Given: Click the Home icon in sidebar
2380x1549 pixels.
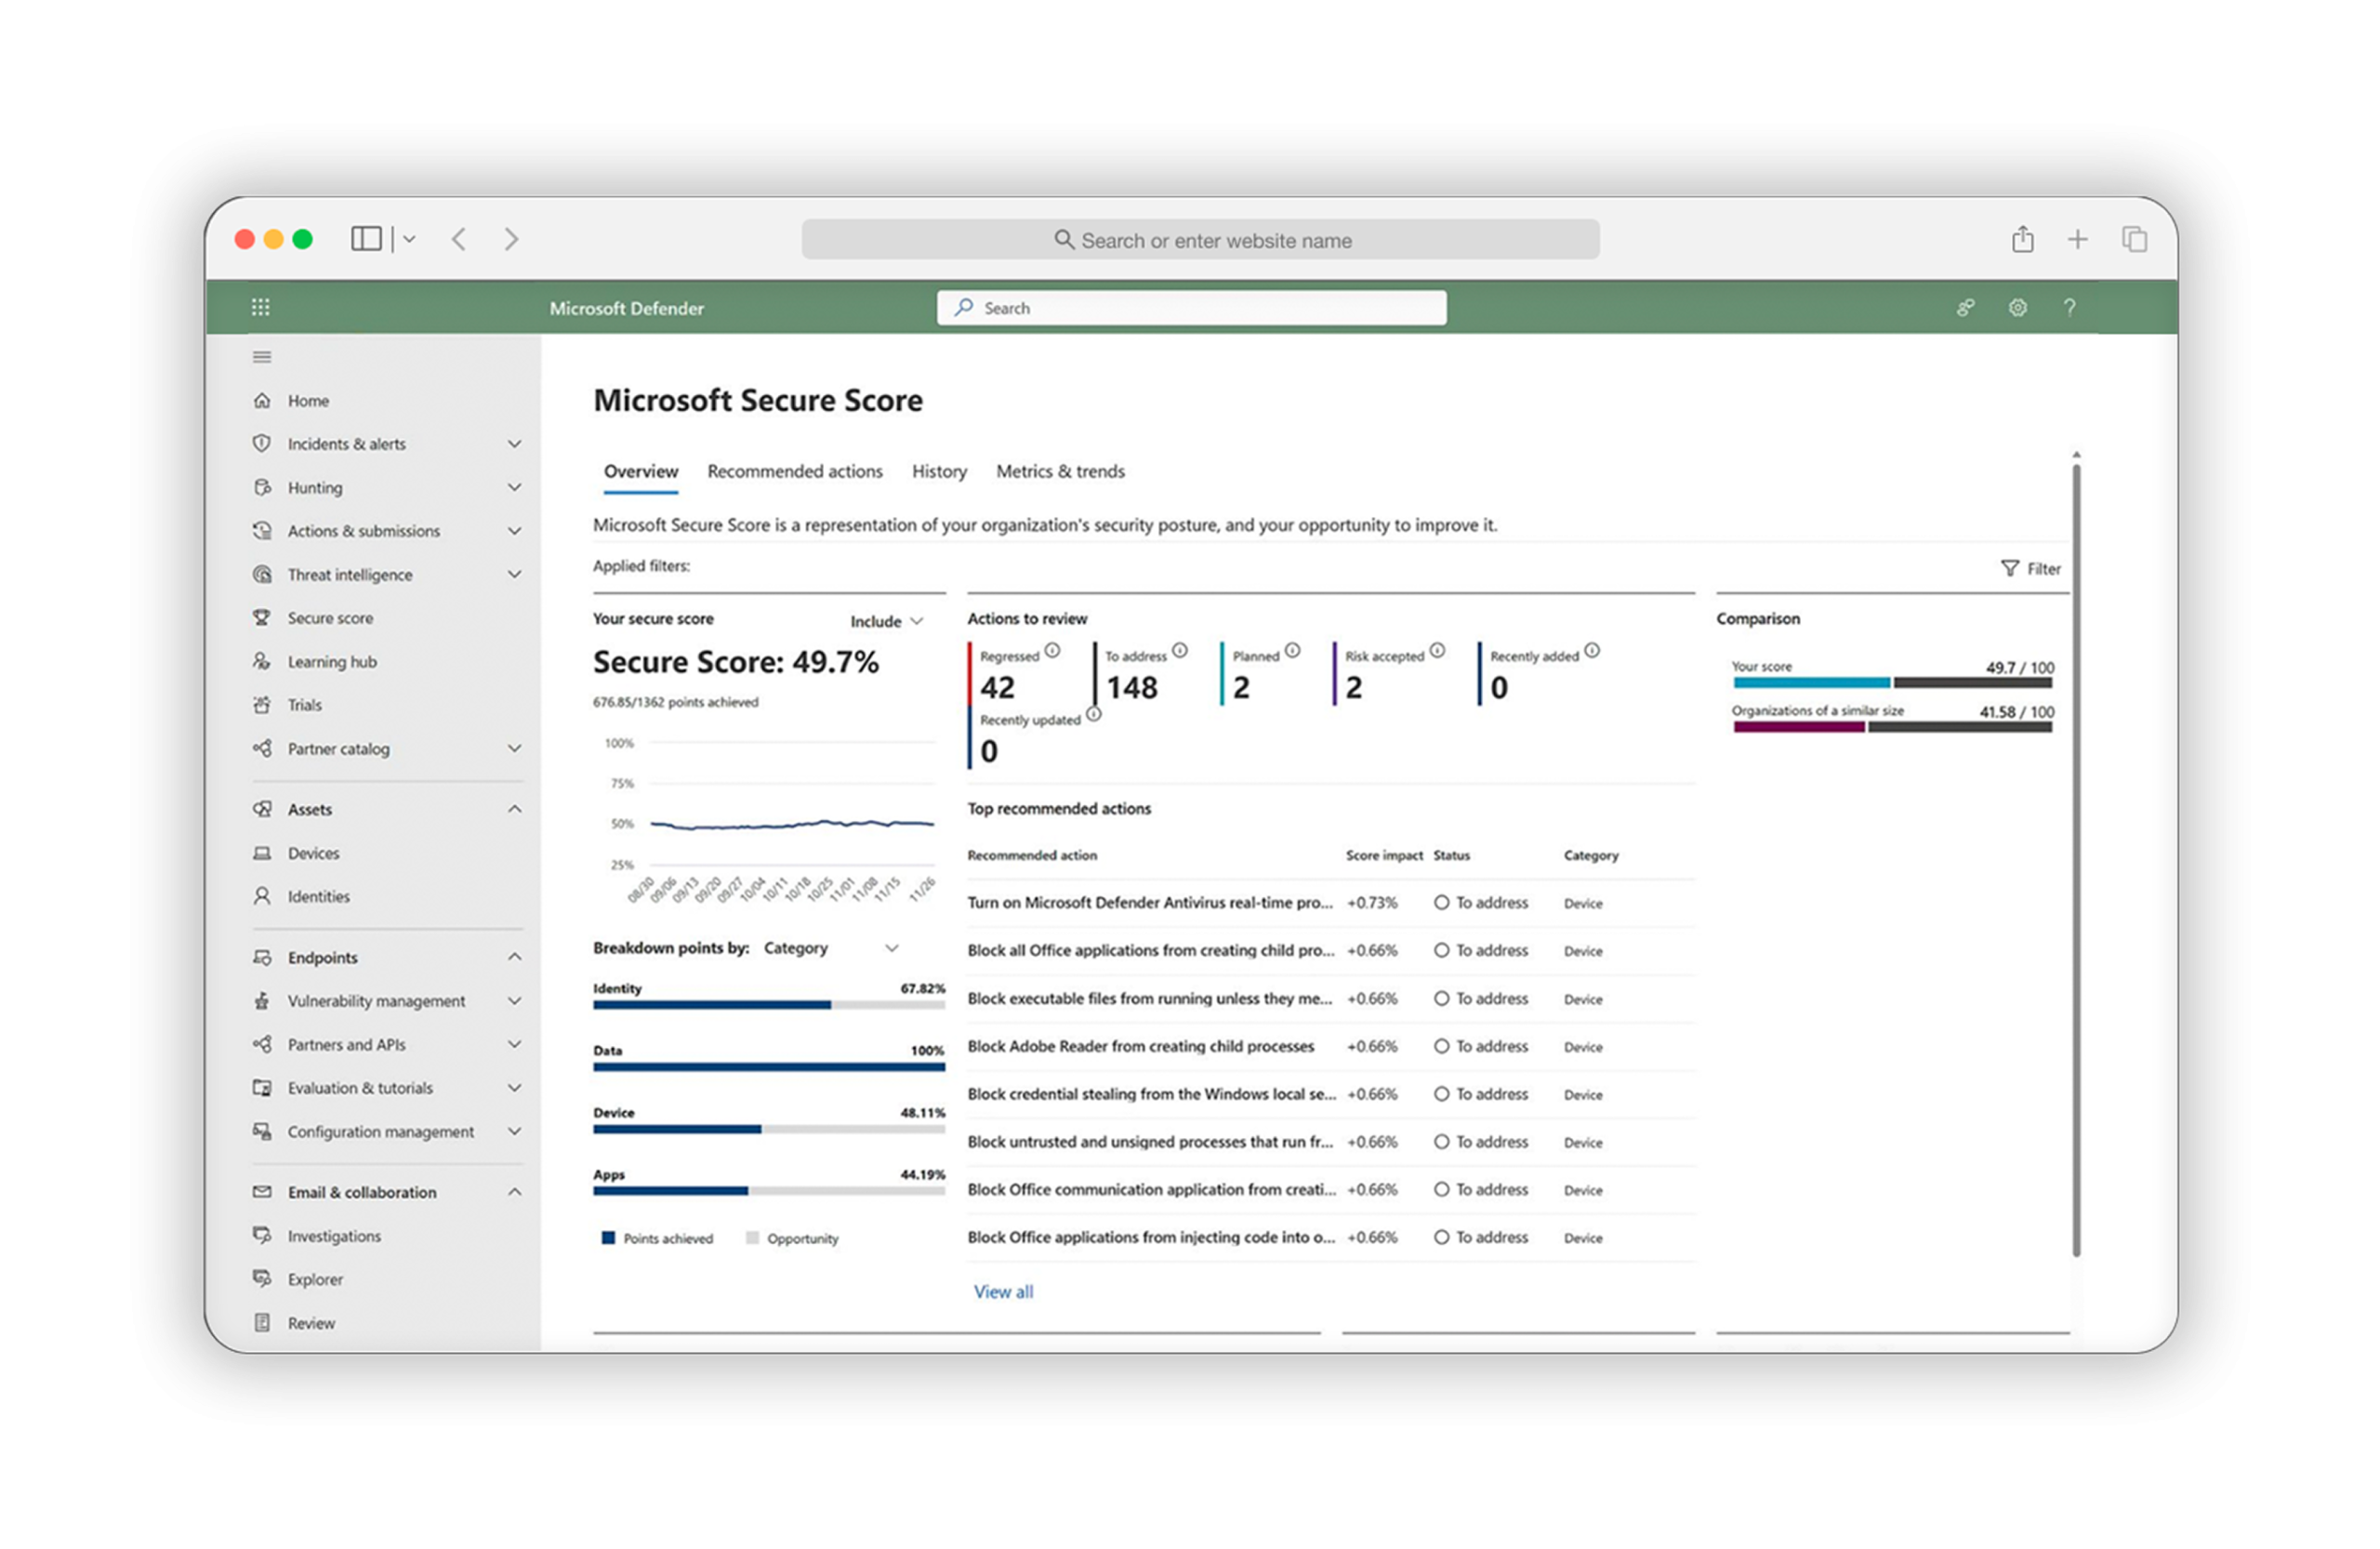Looking at the screenshot, I should [x=262, y=400].
